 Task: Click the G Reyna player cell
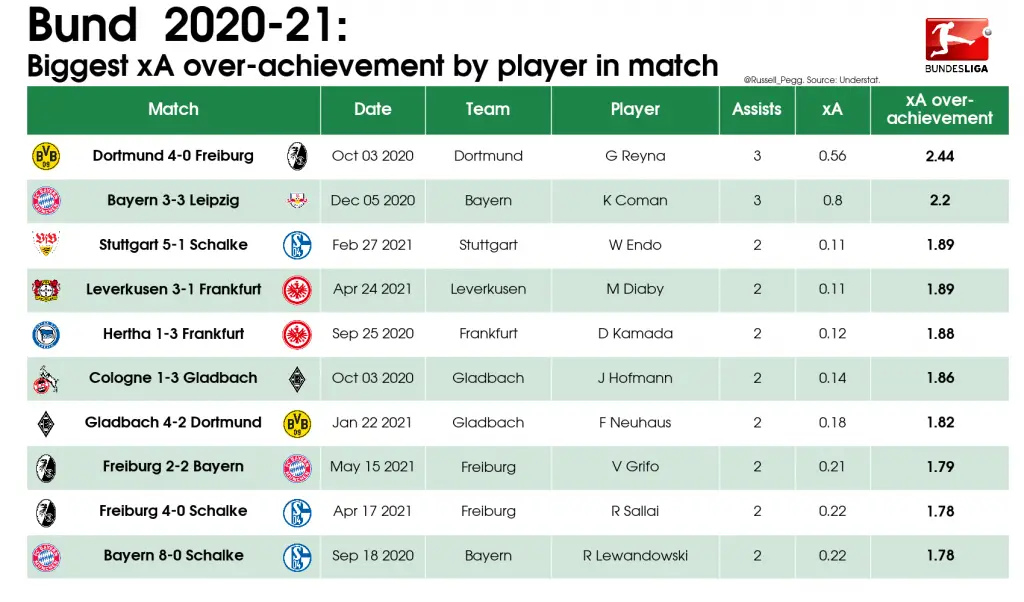click(635, 156)
